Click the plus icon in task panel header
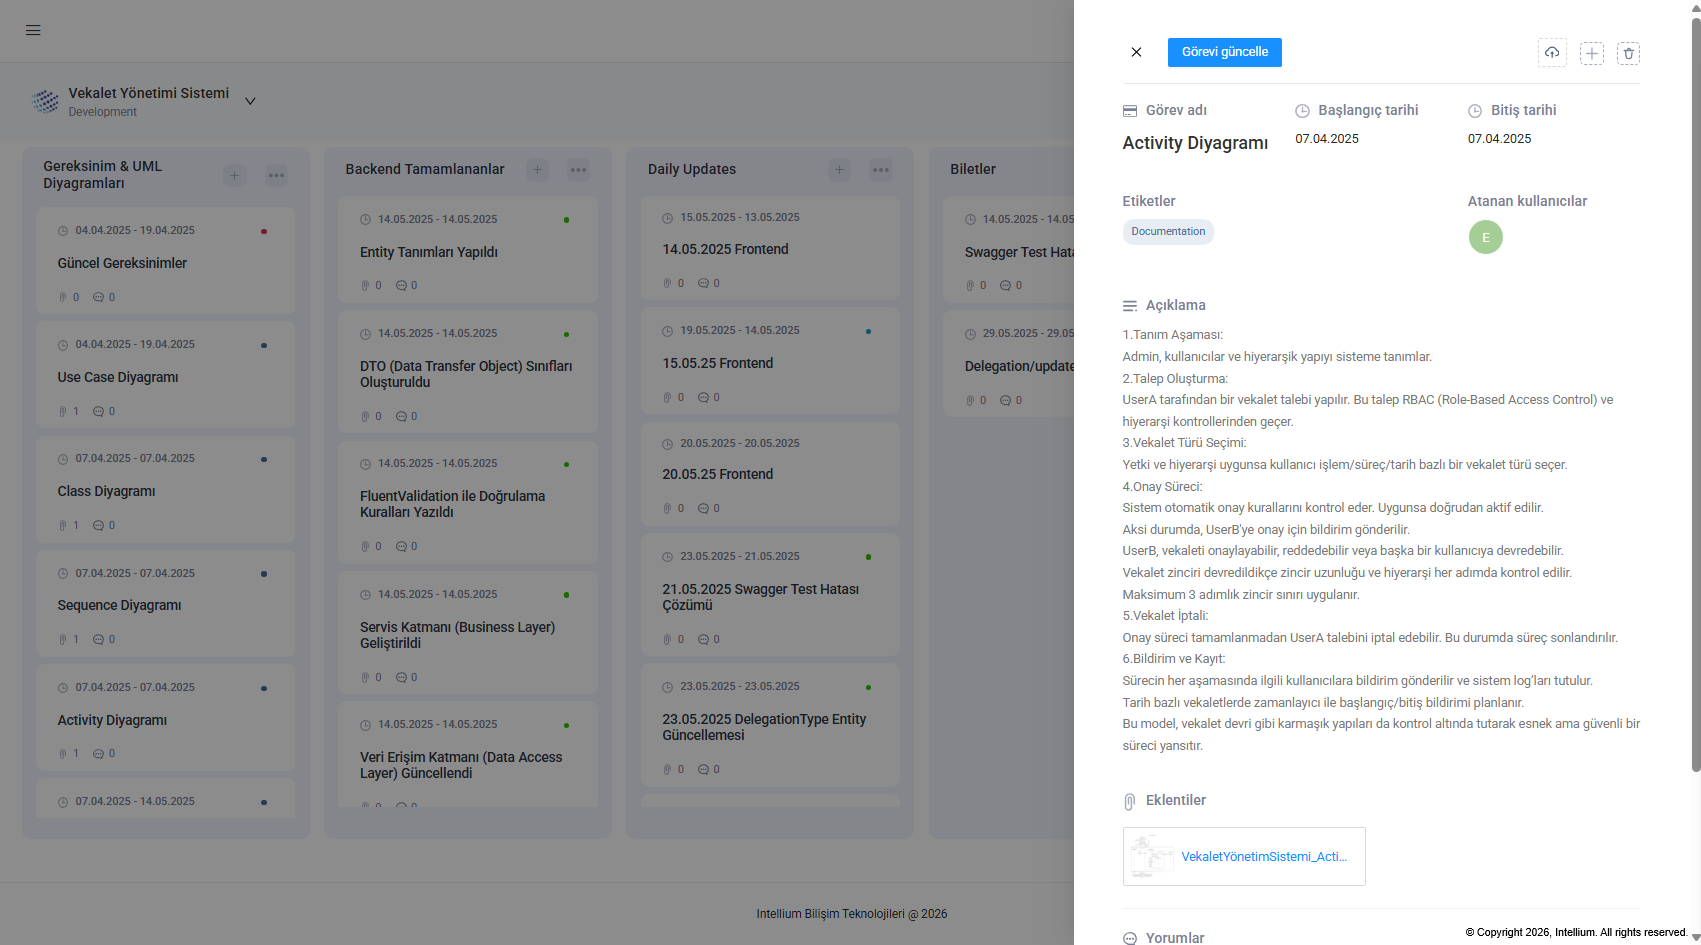This screenshot has height=945, width=1701. click(x=1592, y=53)
